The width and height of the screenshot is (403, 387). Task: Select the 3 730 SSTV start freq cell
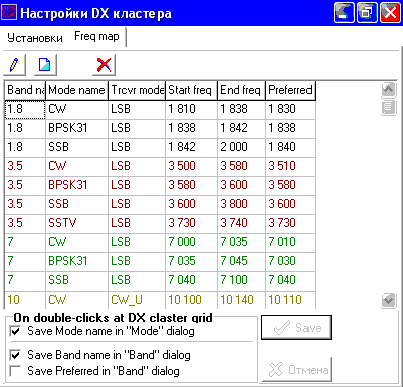tap(191, 223)
